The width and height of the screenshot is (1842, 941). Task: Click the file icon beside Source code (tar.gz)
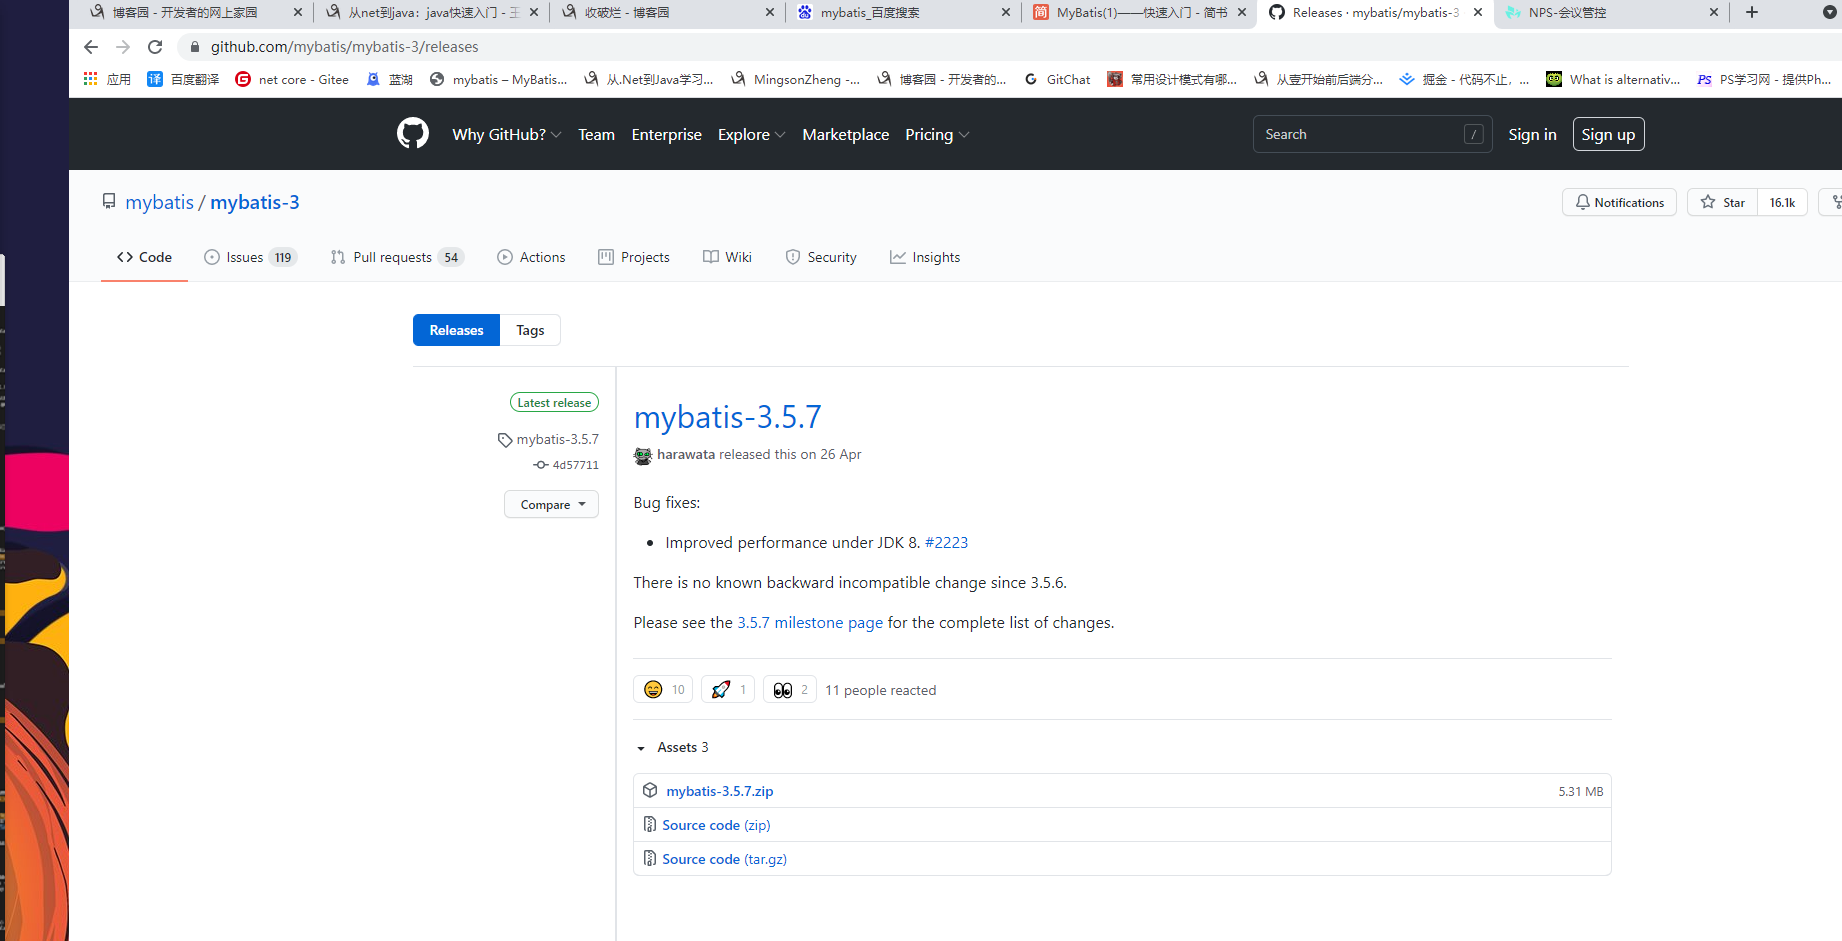650,858
